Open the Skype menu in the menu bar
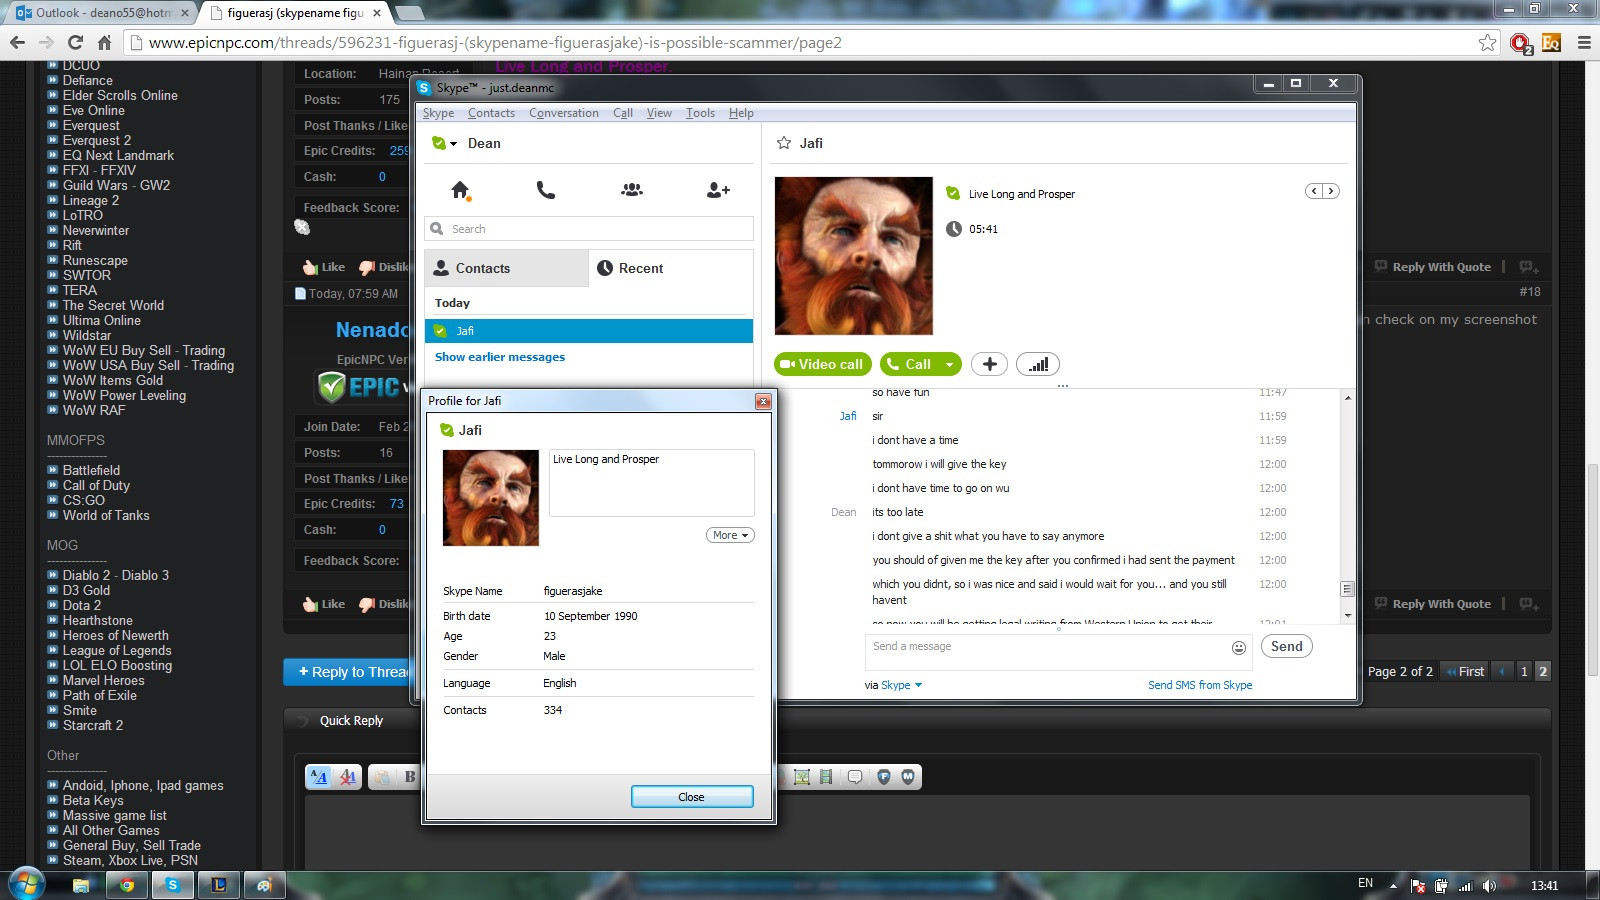Image resolution: width=1600 pixels, height=900 pixels. pyautogui.click(x=438, y=113)
